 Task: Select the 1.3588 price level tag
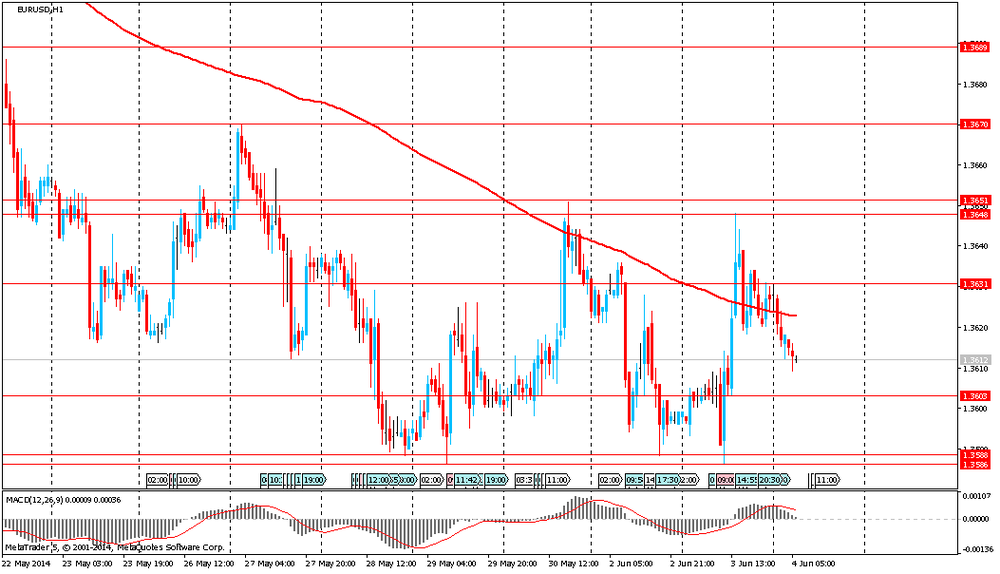tap(974, 455)
